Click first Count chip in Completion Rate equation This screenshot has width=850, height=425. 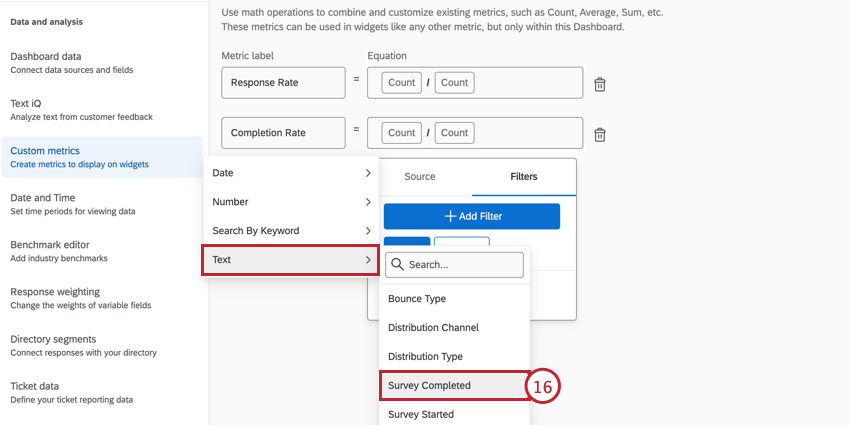click(x=401, y=133)
